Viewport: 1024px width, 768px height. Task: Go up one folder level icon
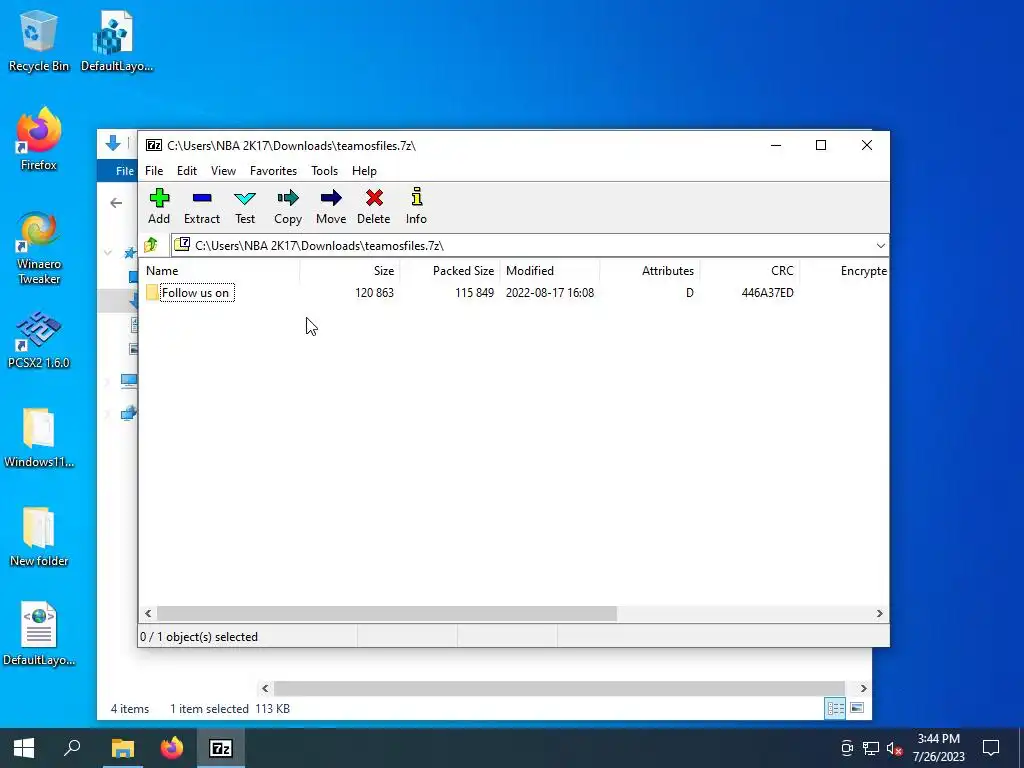pos(152,246)
